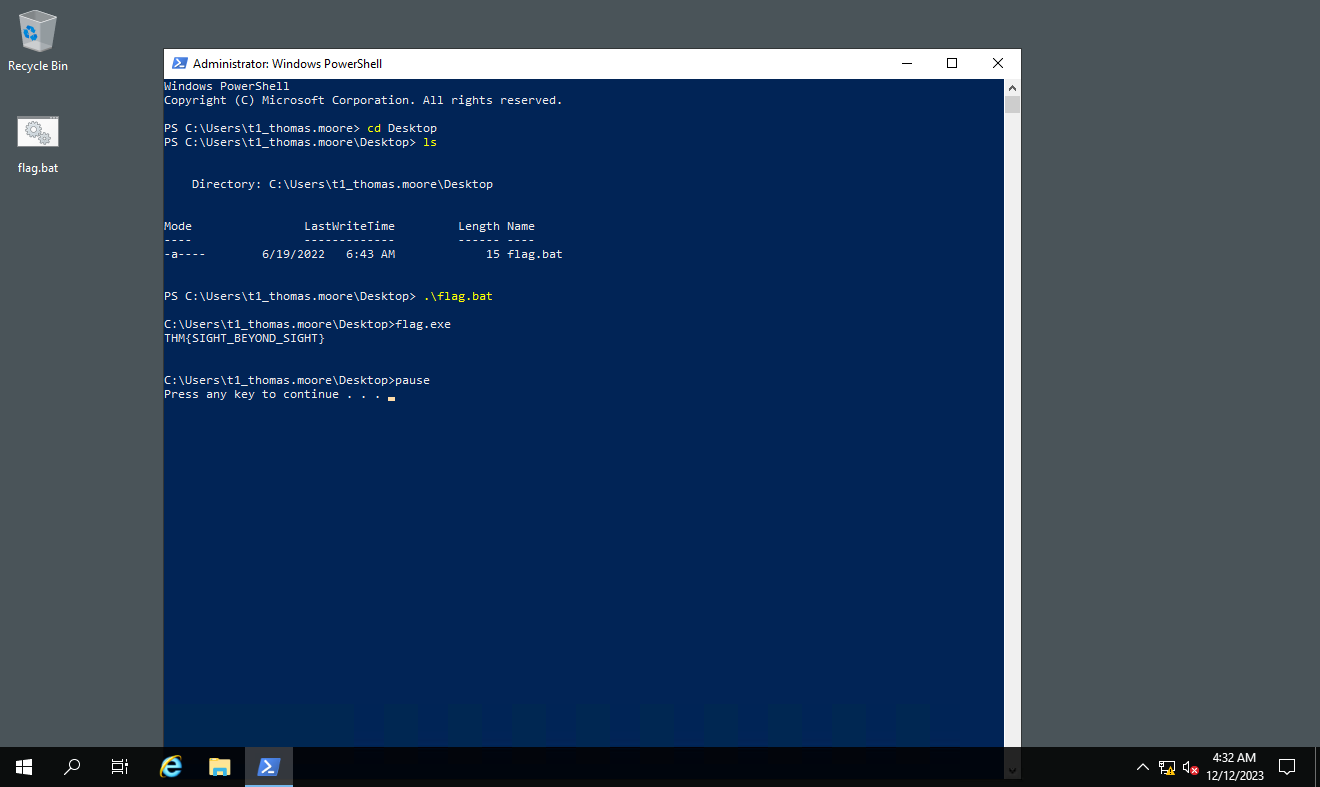Open the Recycle Bin desktop icon

(x=38, y=41)
